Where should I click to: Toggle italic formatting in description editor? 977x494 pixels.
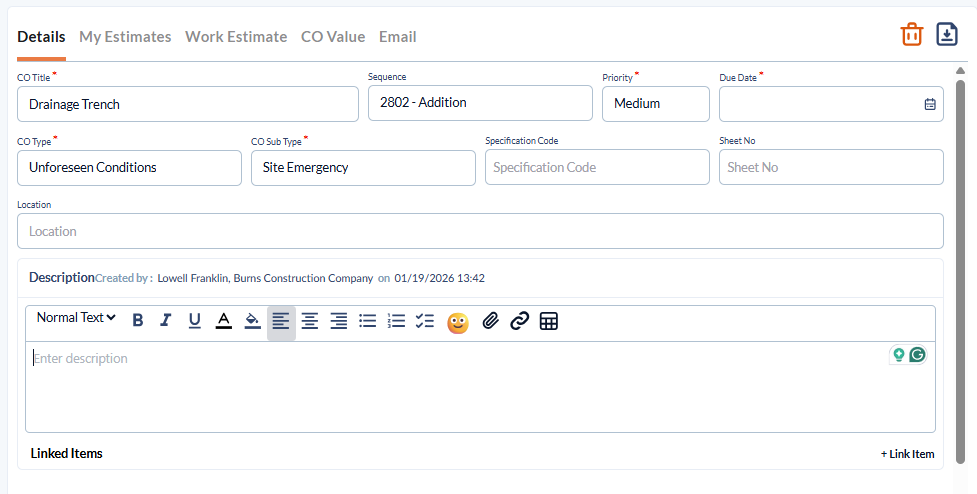[x=166, y=321]
